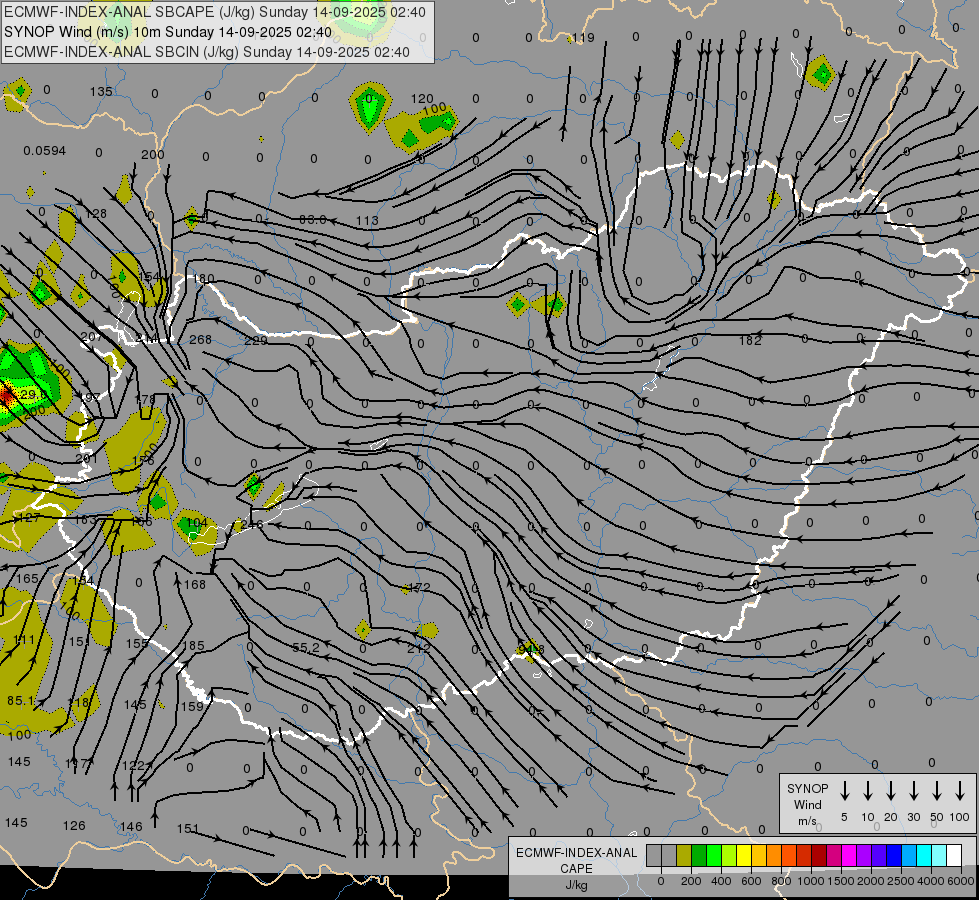Click the wind arrow above the 10 label
This screenshot has height=900, width=979.
[867, 791]
